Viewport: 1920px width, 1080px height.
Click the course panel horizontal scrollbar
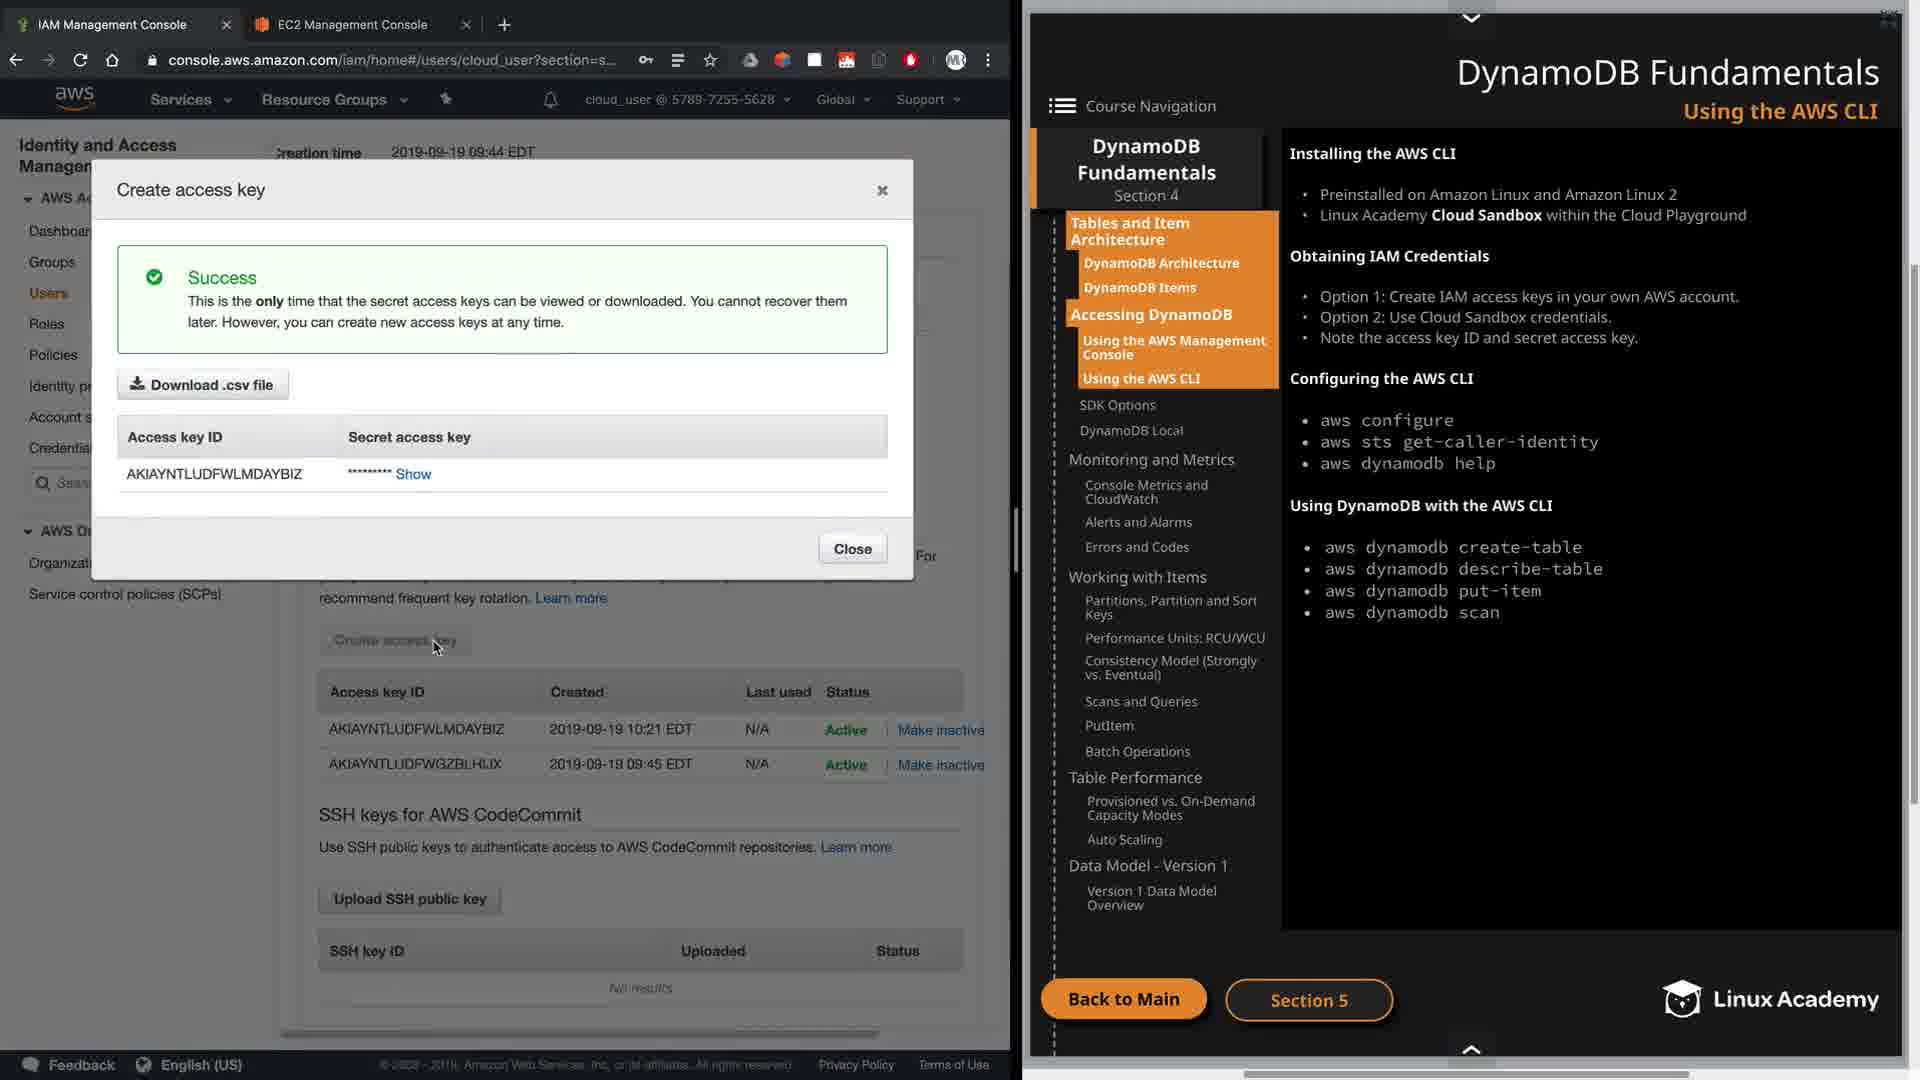click(x=1466, y=1074)
